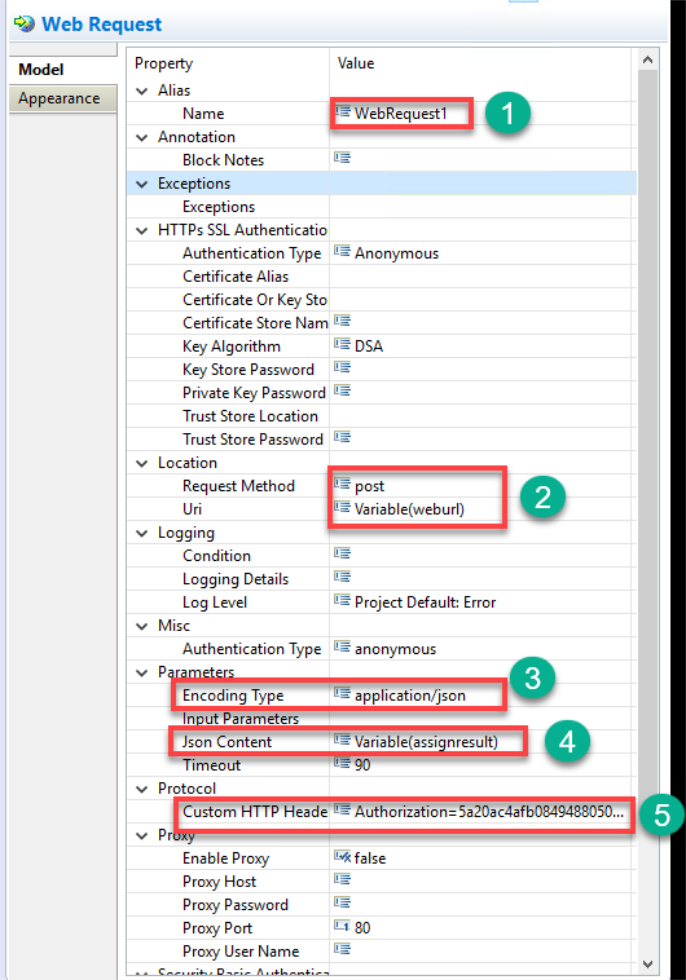Switch to the Appearance tab
686x980 pixels.
pos(59,98)
